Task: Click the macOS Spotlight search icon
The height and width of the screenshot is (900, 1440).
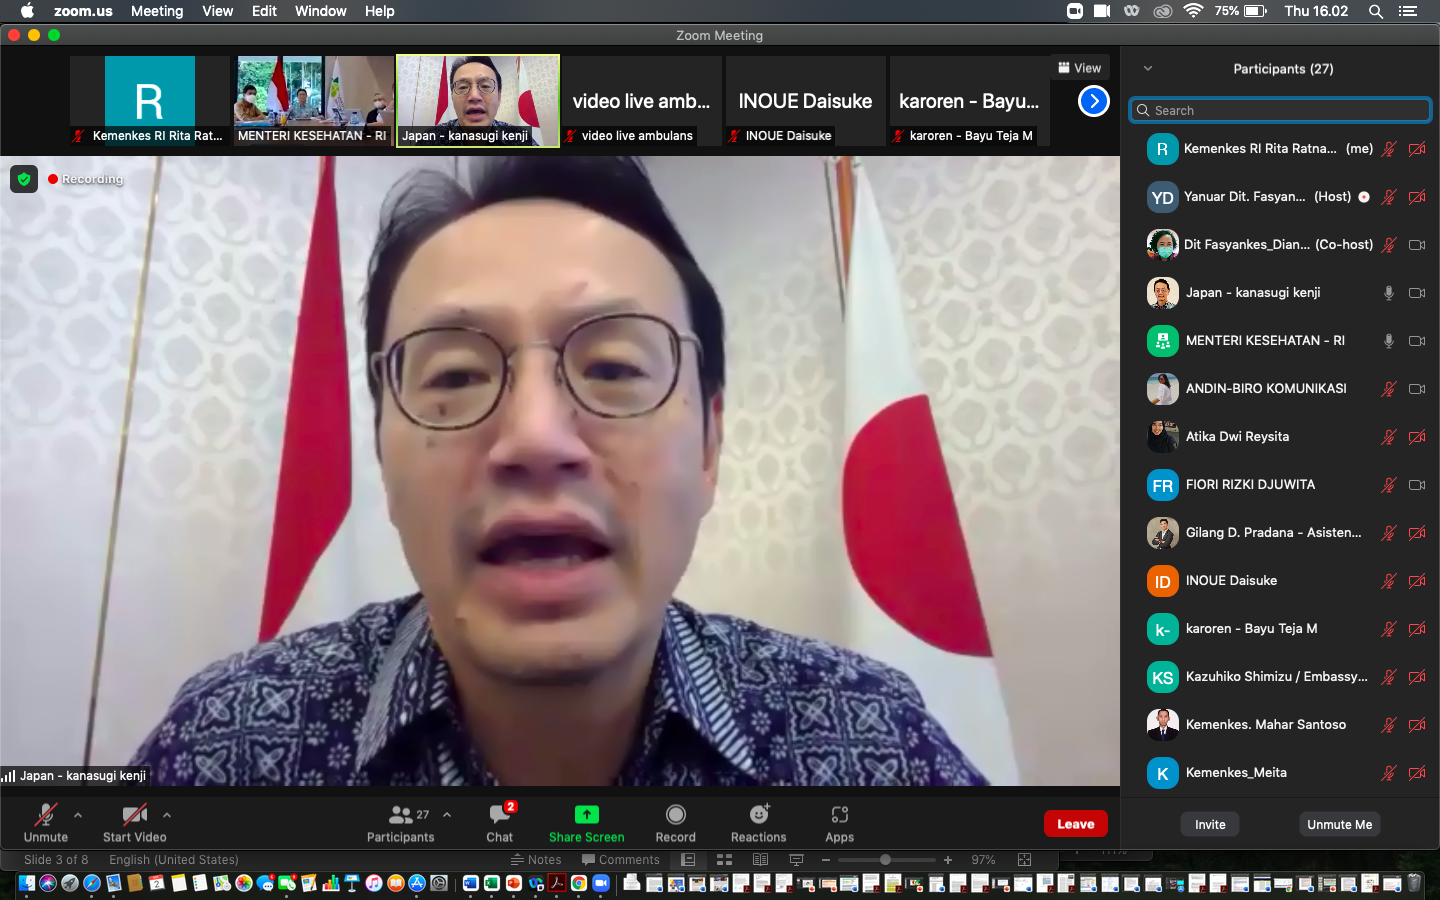Action: (x=1376, y=11)
